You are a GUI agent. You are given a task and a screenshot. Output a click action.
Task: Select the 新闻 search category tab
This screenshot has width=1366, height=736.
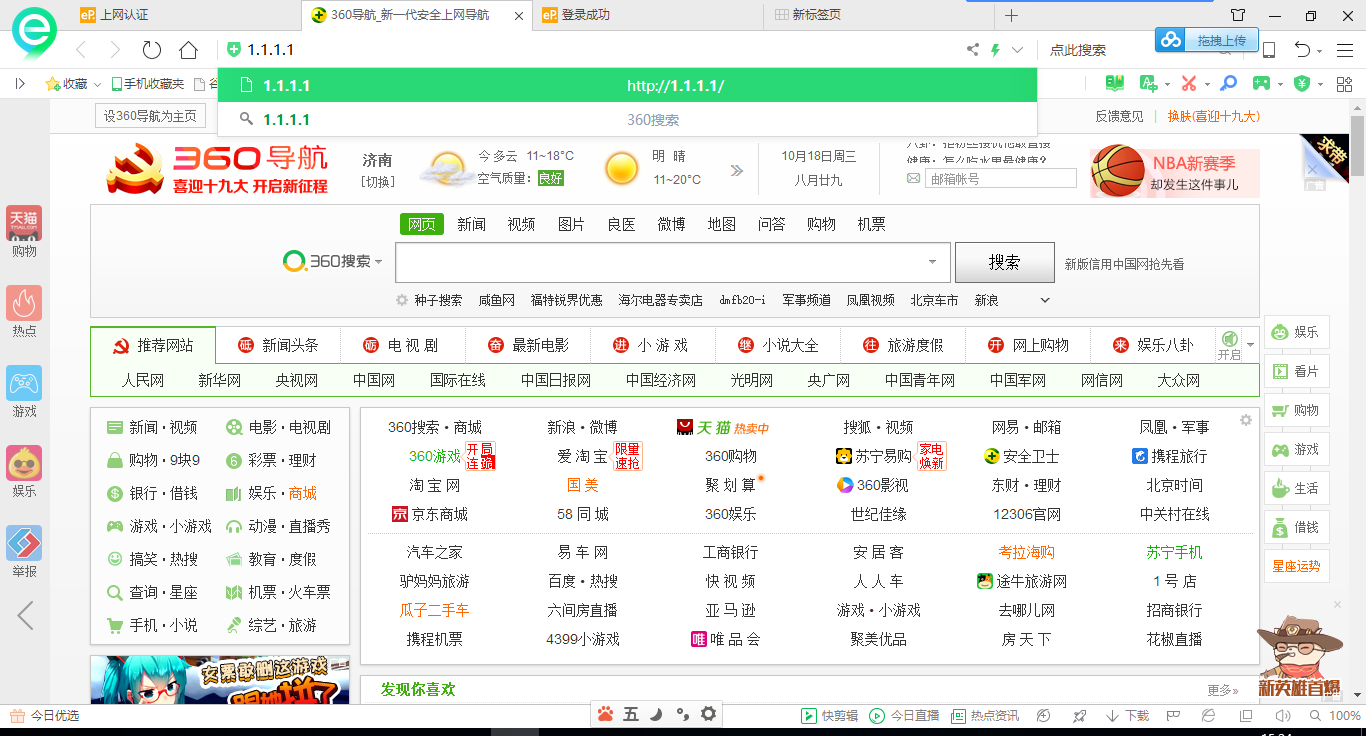click(x=472, y=224)
